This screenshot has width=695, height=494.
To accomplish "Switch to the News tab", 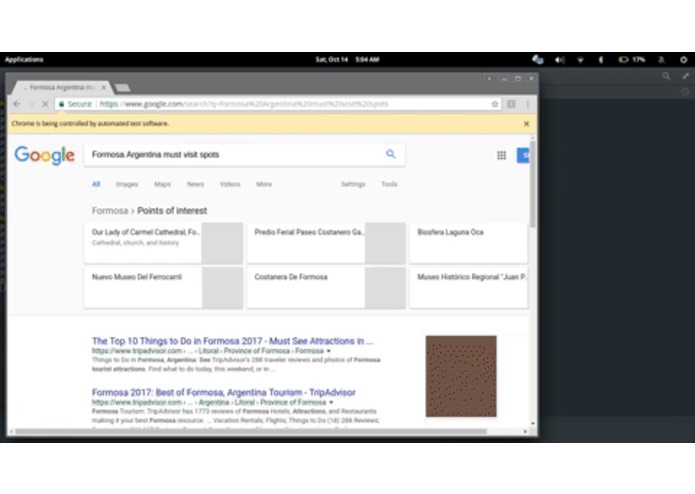I will (195, 184).
